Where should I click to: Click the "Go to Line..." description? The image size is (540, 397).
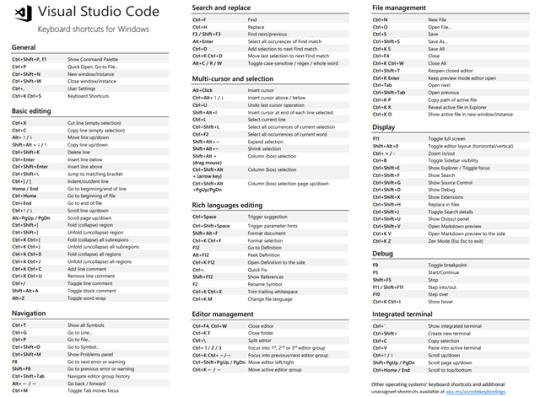point(80,333)
